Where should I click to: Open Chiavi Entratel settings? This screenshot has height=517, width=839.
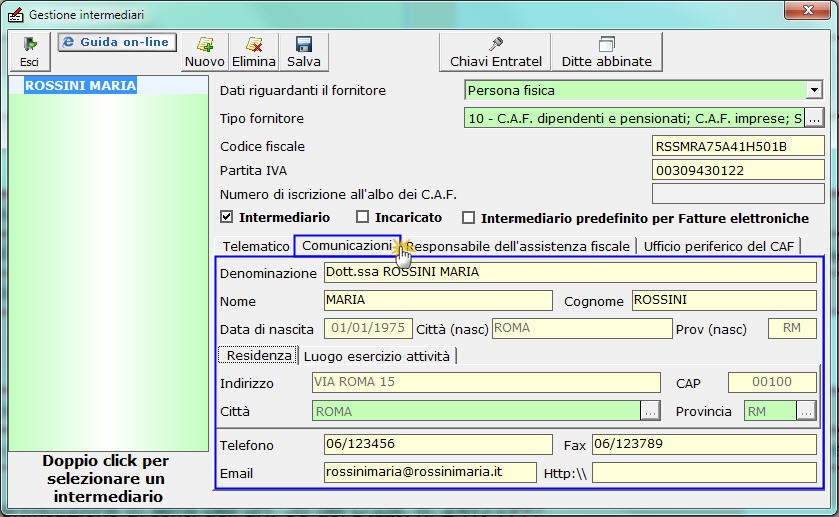click(x=495, y=52)
